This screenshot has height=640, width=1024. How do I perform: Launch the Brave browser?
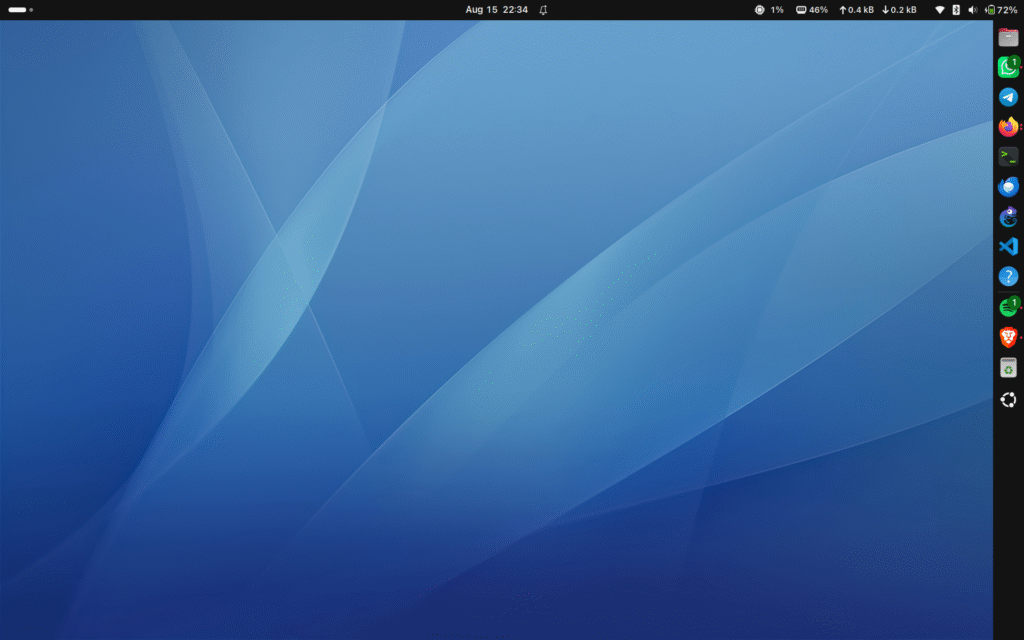coord(1008,336)
